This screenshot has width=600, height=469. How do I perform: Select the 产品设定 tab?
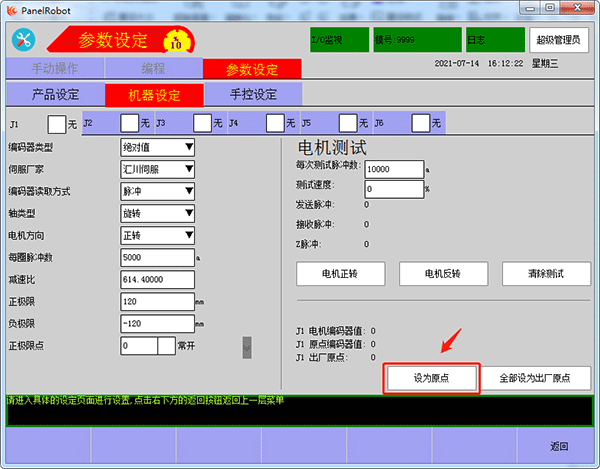tap(56, 95)
